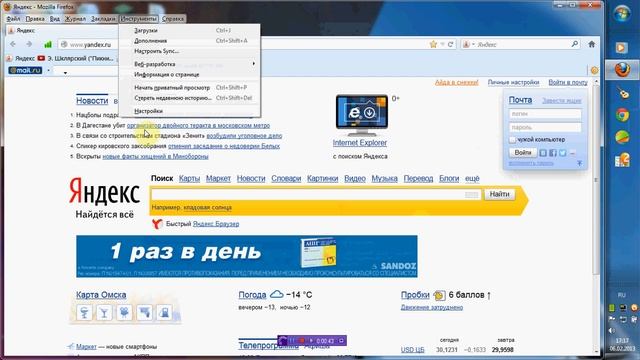Click the traffic jam icon next to Пробки

coord(439,295)
